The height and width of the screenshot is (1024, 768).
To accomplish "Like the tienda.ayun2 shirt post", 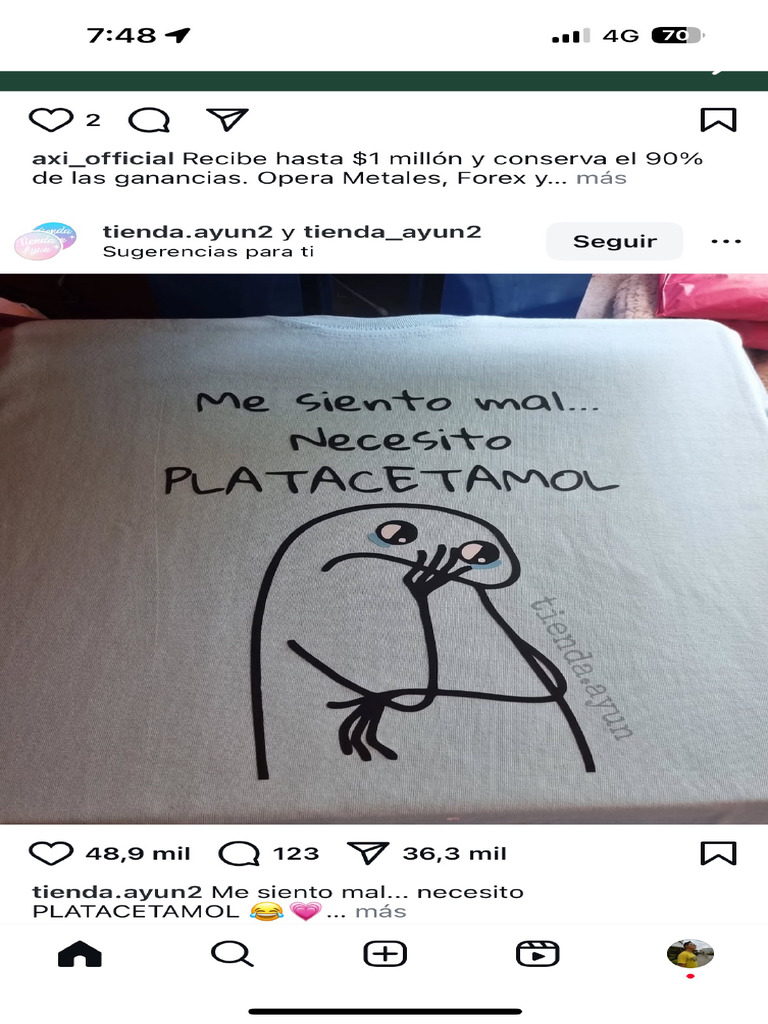I will [51, 854].
